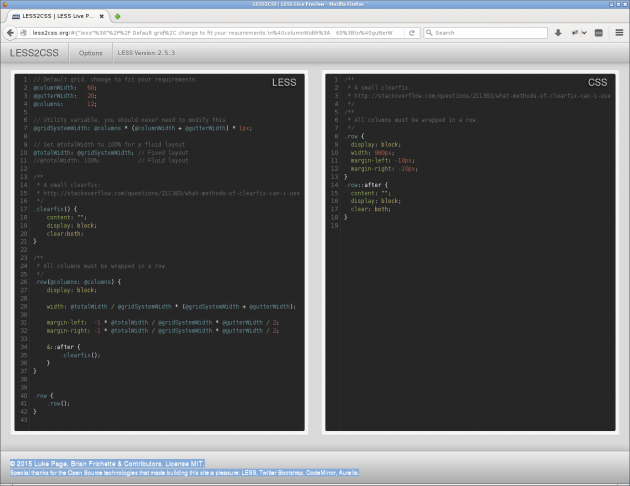Click the margin-right line in LESS editor
Screen dimensions: 630x486
162,331
